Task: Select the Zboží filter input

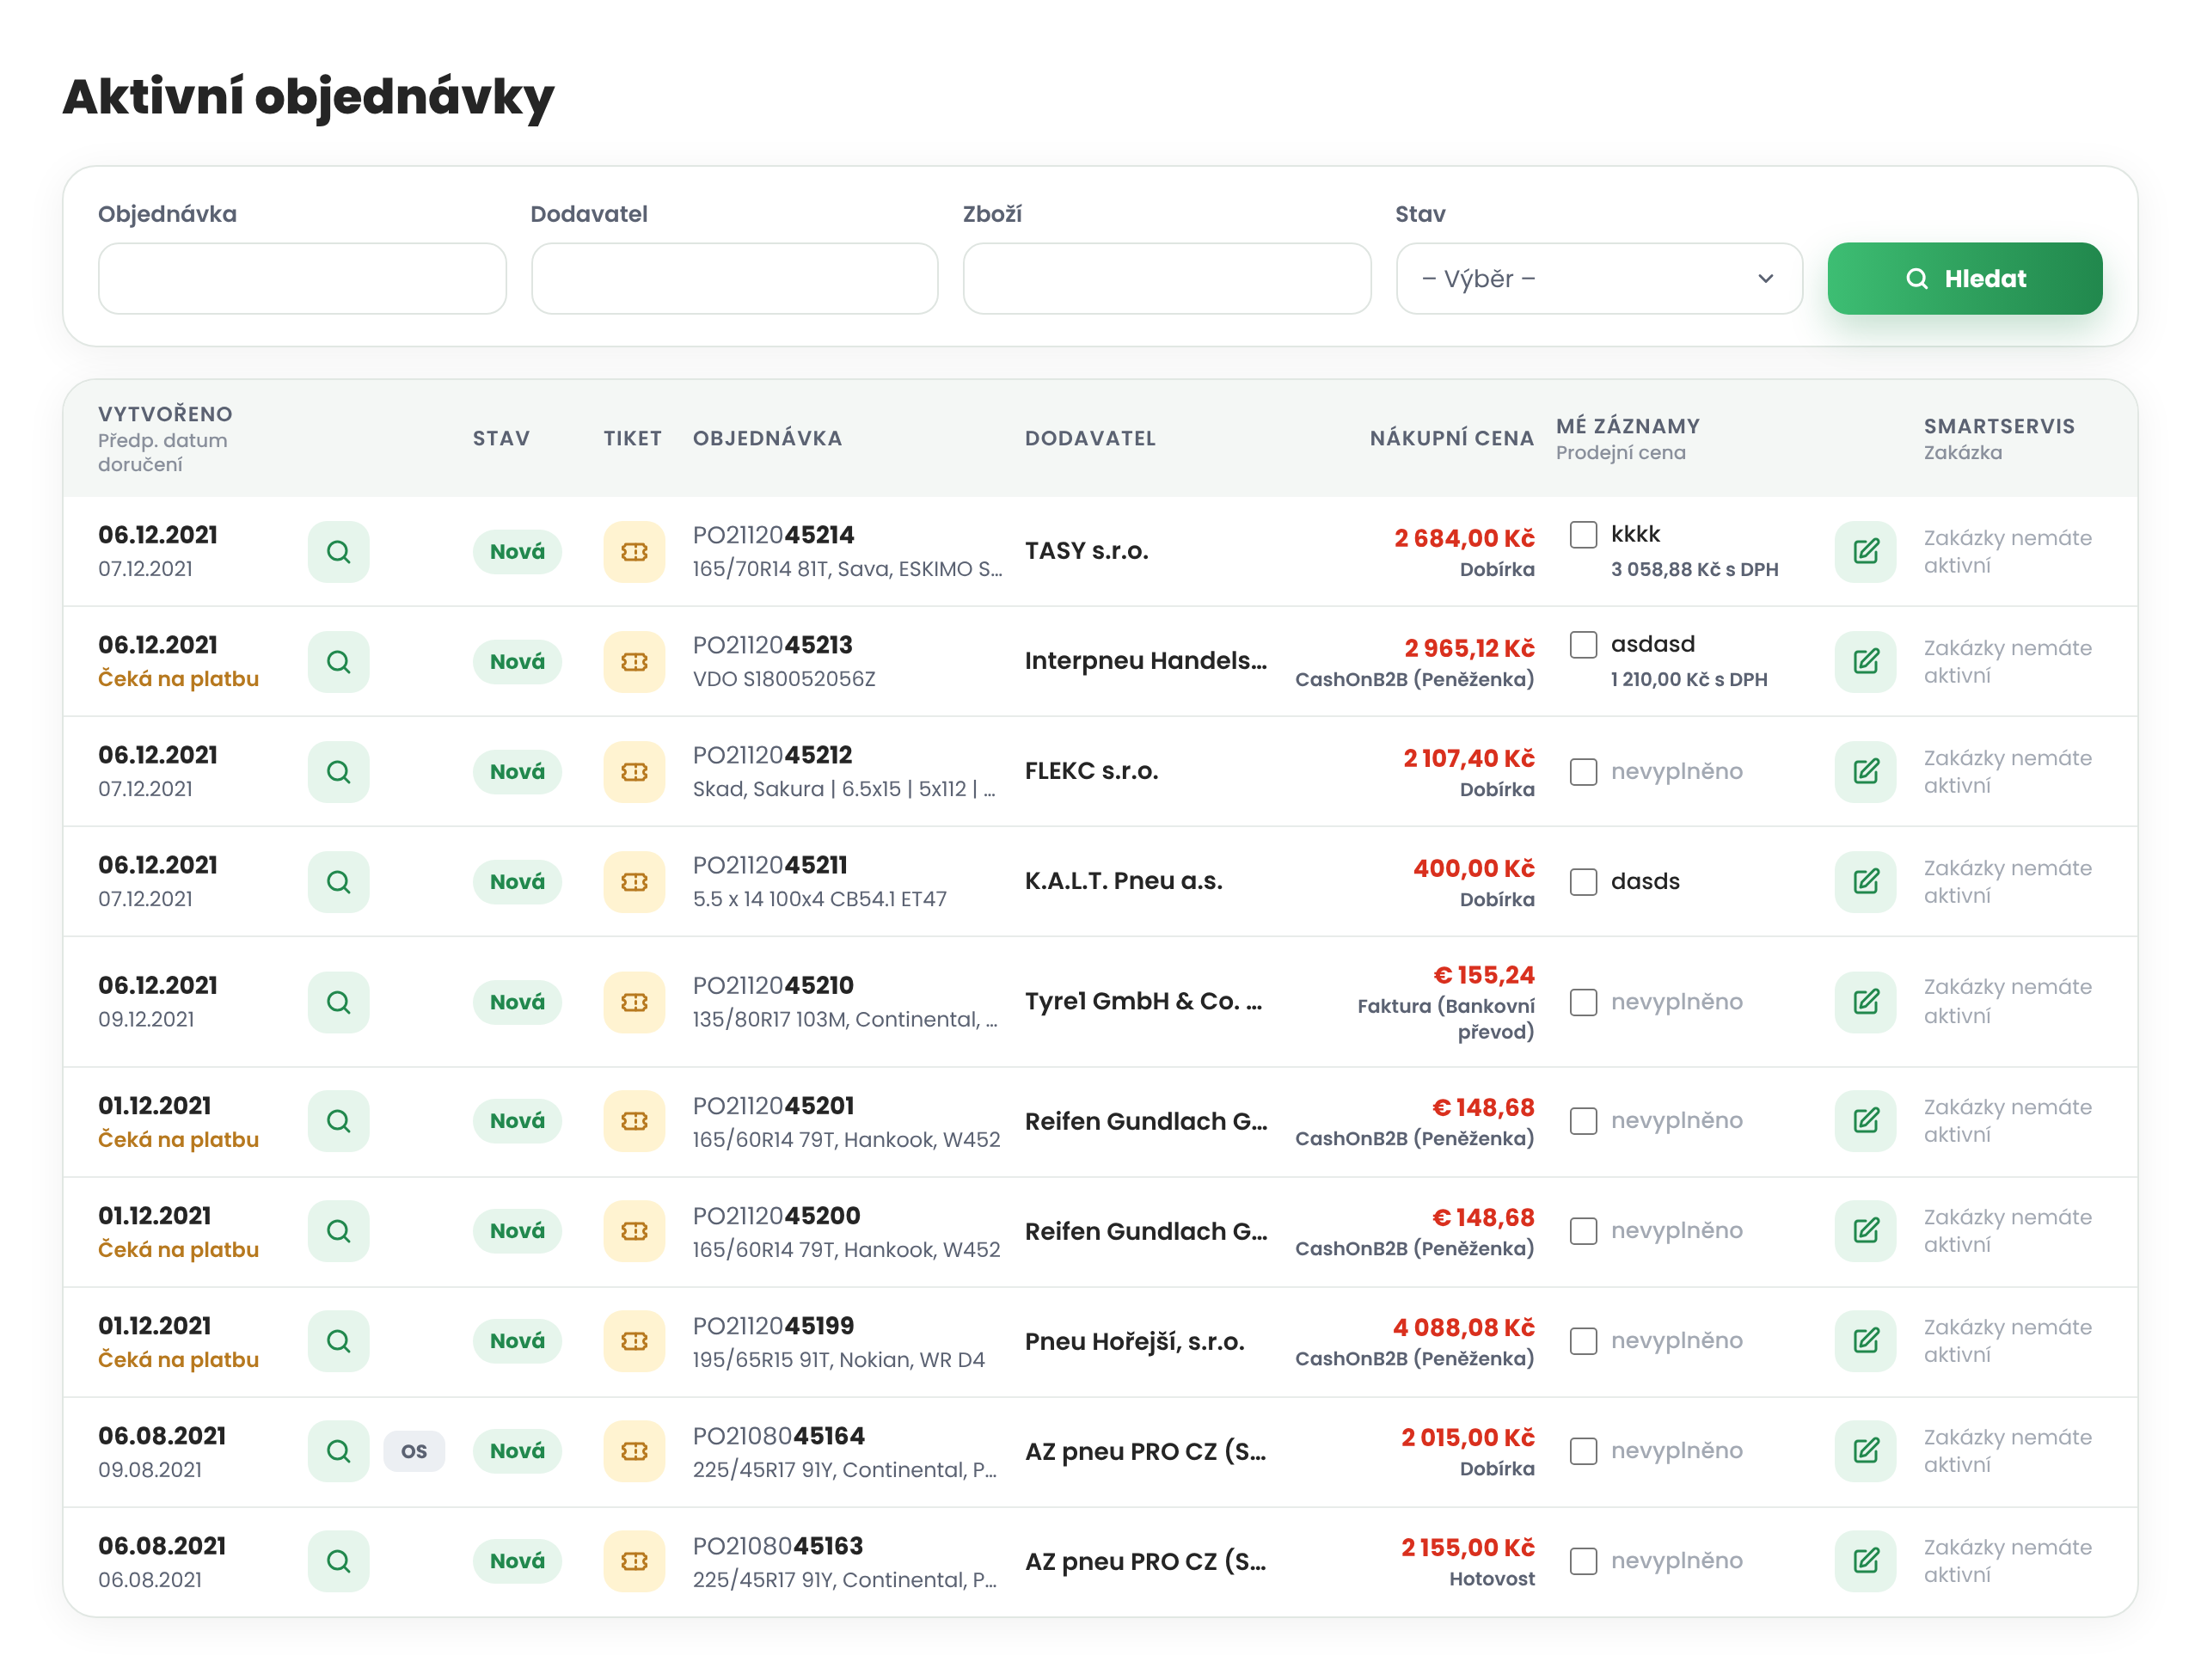Action: [1166, 278]
